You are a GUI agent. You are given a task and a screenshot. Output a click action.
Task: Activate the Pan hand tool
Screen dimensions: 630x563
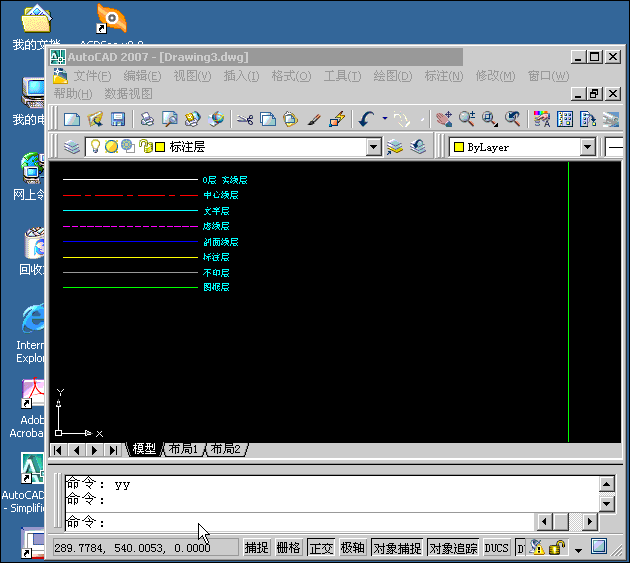(x=444, y=119)
